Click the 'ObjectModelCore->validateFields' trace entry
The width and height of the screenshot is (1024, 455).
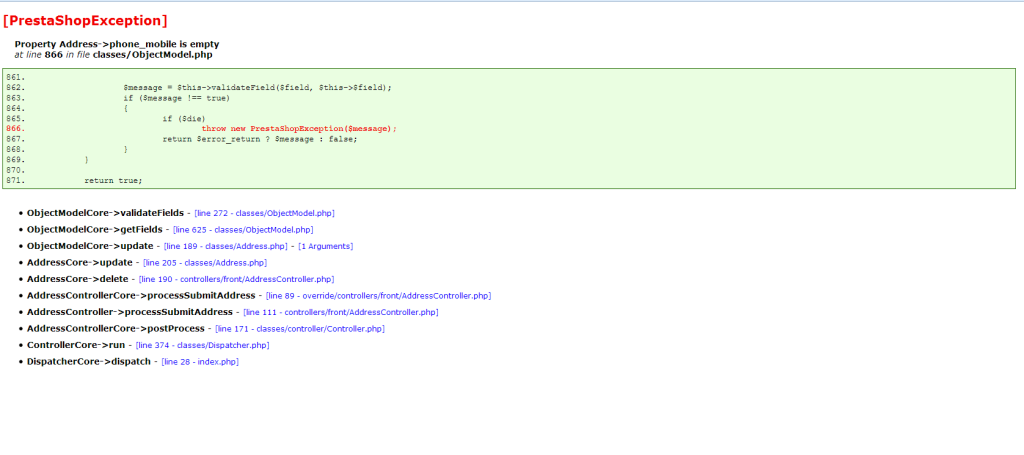(105, 213)
